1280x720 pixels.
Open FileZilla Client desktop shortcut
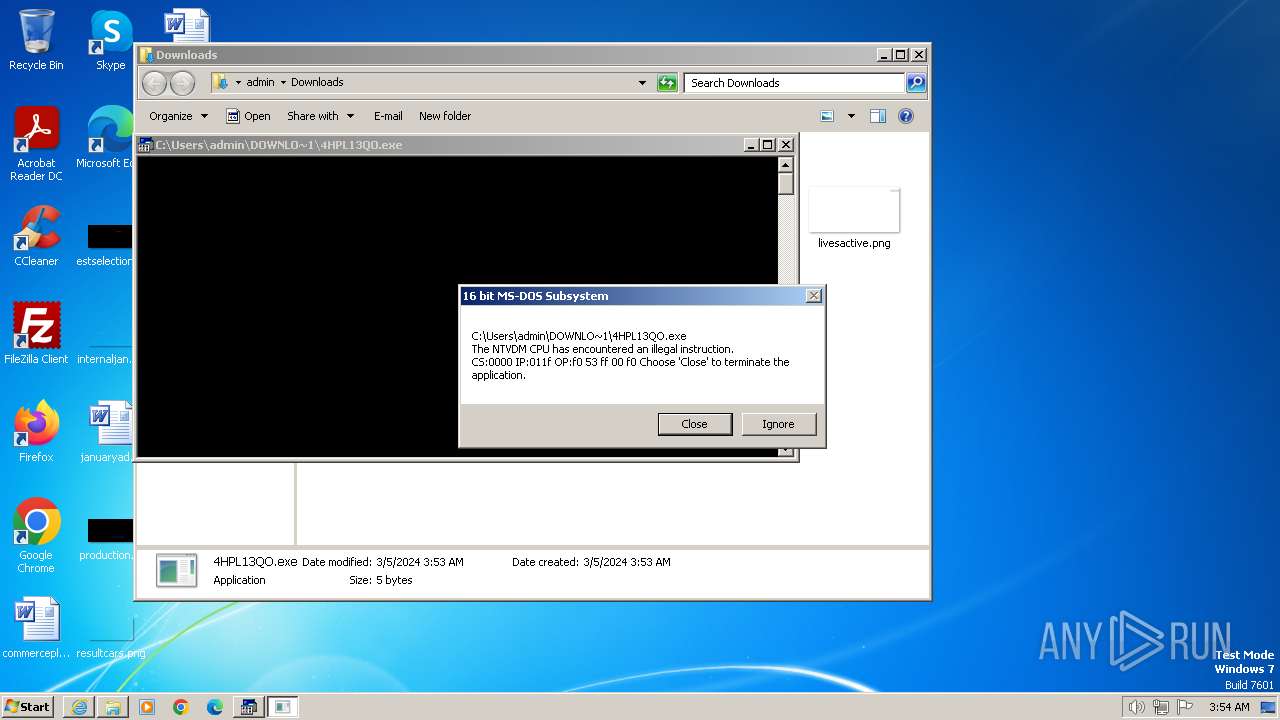36,333
